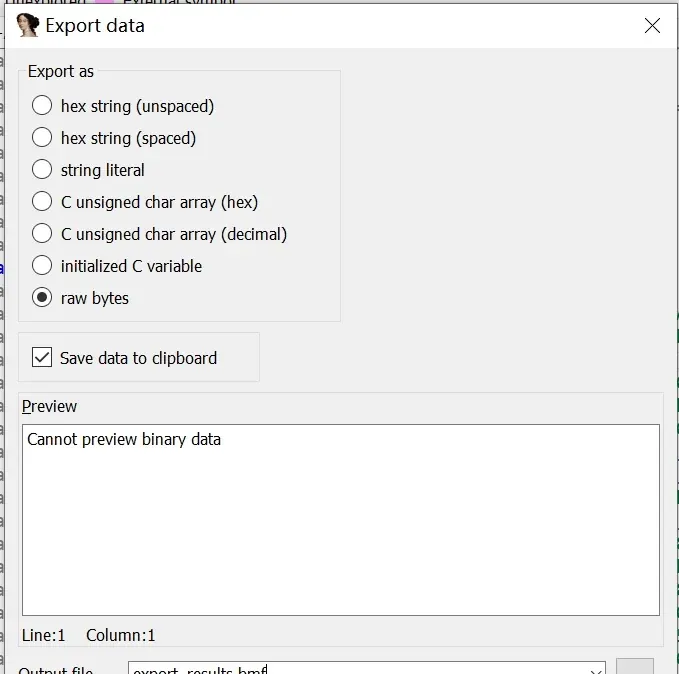
Task: Click the 'Export as' group label
Action: (x=61, y=71)
